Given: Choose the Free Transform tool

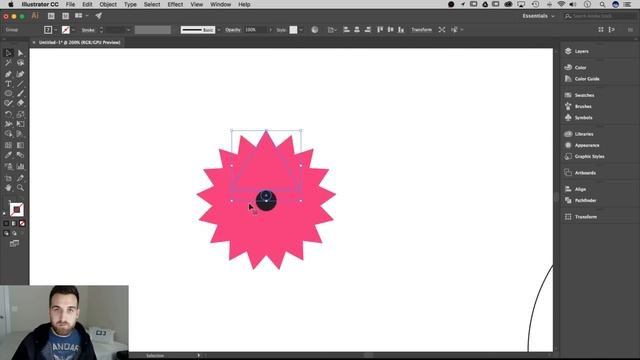Looking at the screenshot, I should [x=20, y=124].
